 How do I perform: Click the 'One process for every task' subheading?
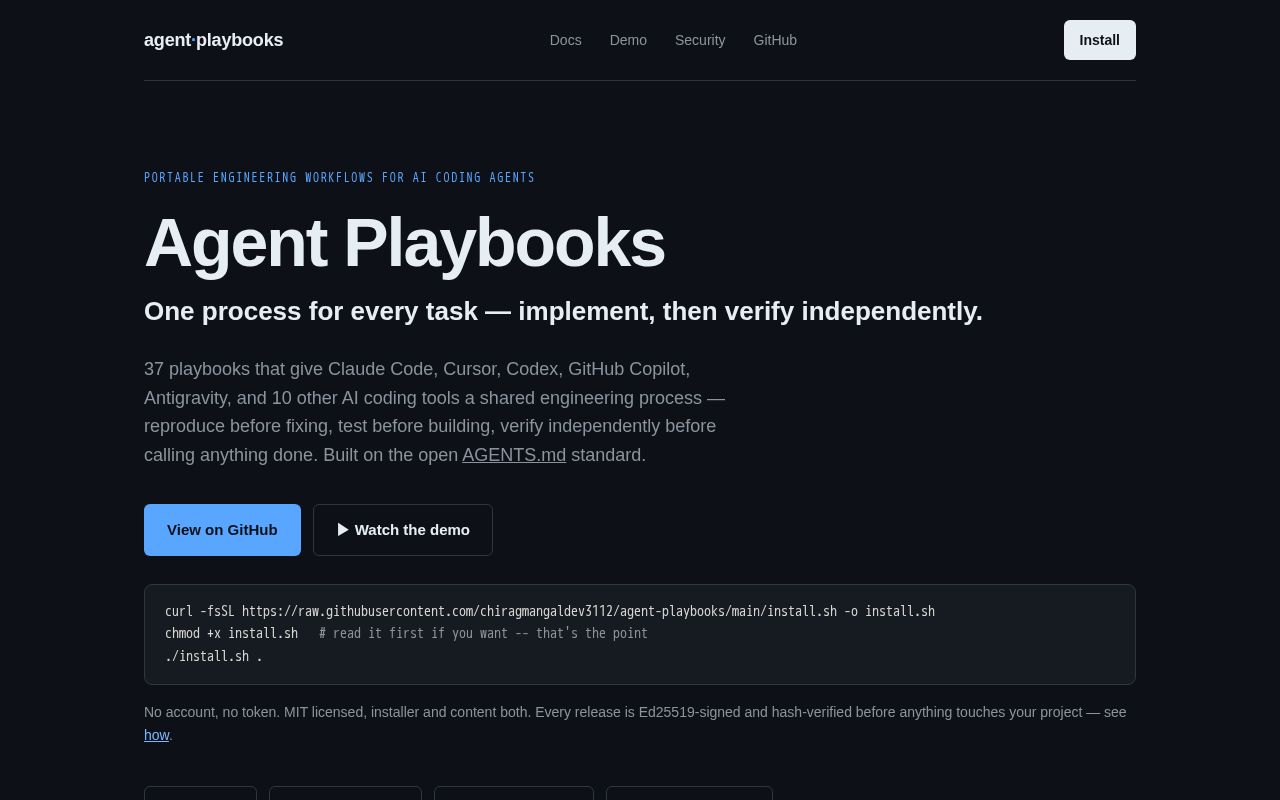(x=563, y=311)
